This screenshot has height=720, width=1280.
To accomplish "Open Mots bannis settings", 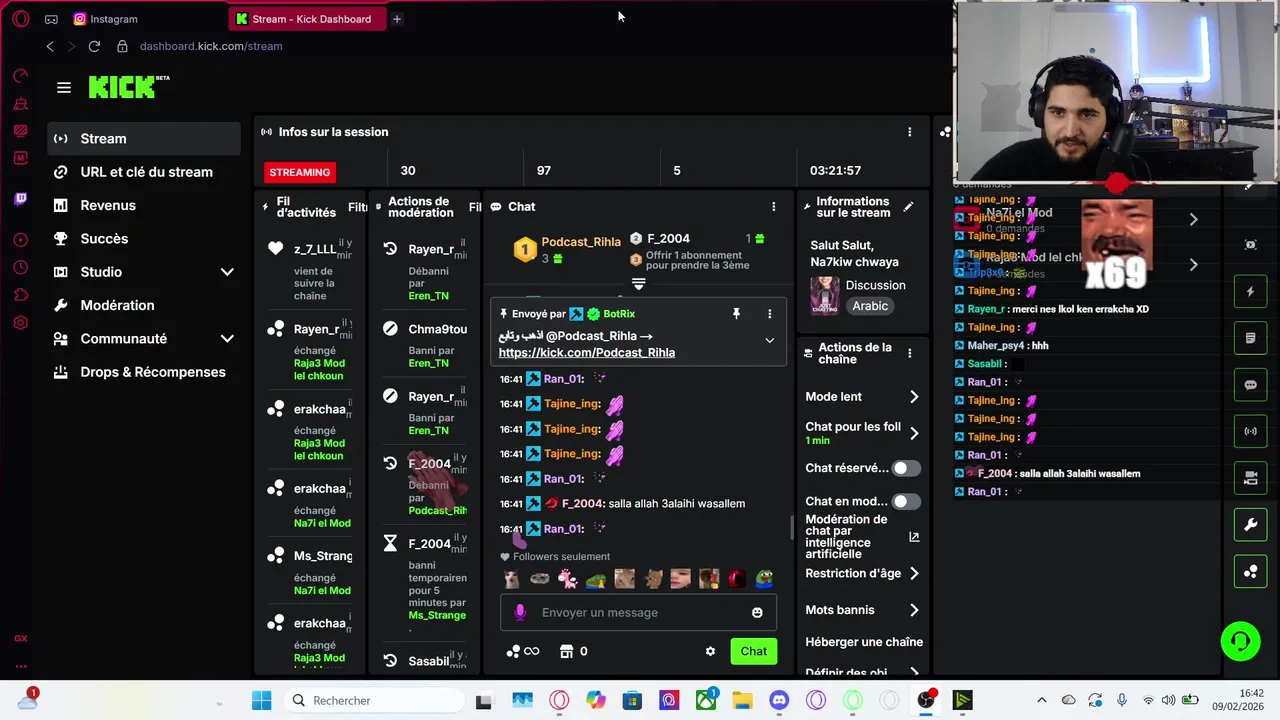I will [862, 610].
